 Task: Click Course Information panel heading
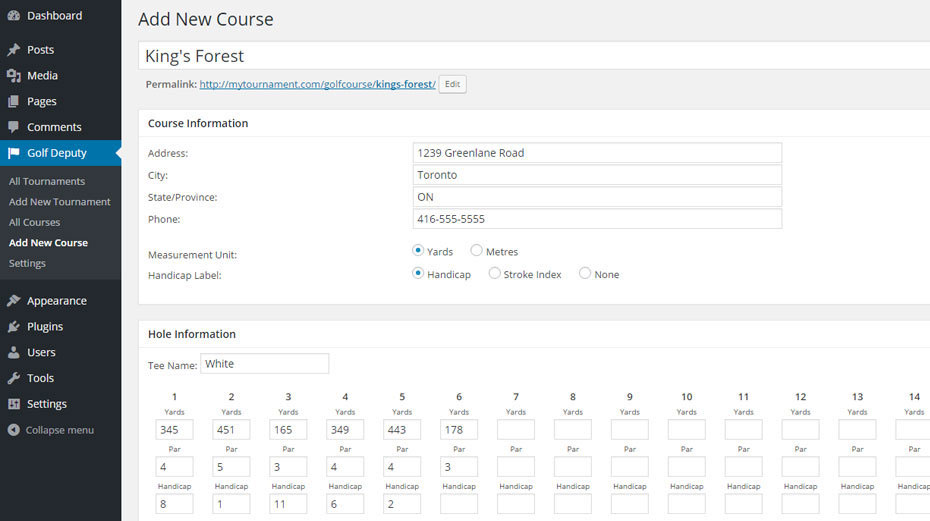click(198, 123)
